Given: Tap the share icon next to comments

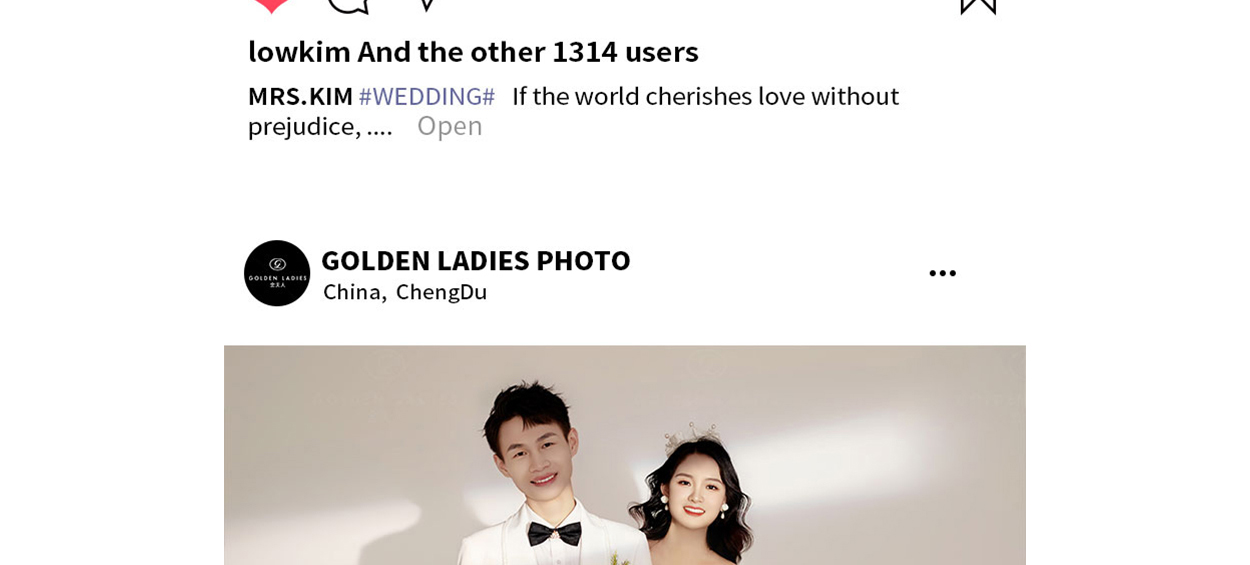Looking at the screenshot, I should point(426,4).
